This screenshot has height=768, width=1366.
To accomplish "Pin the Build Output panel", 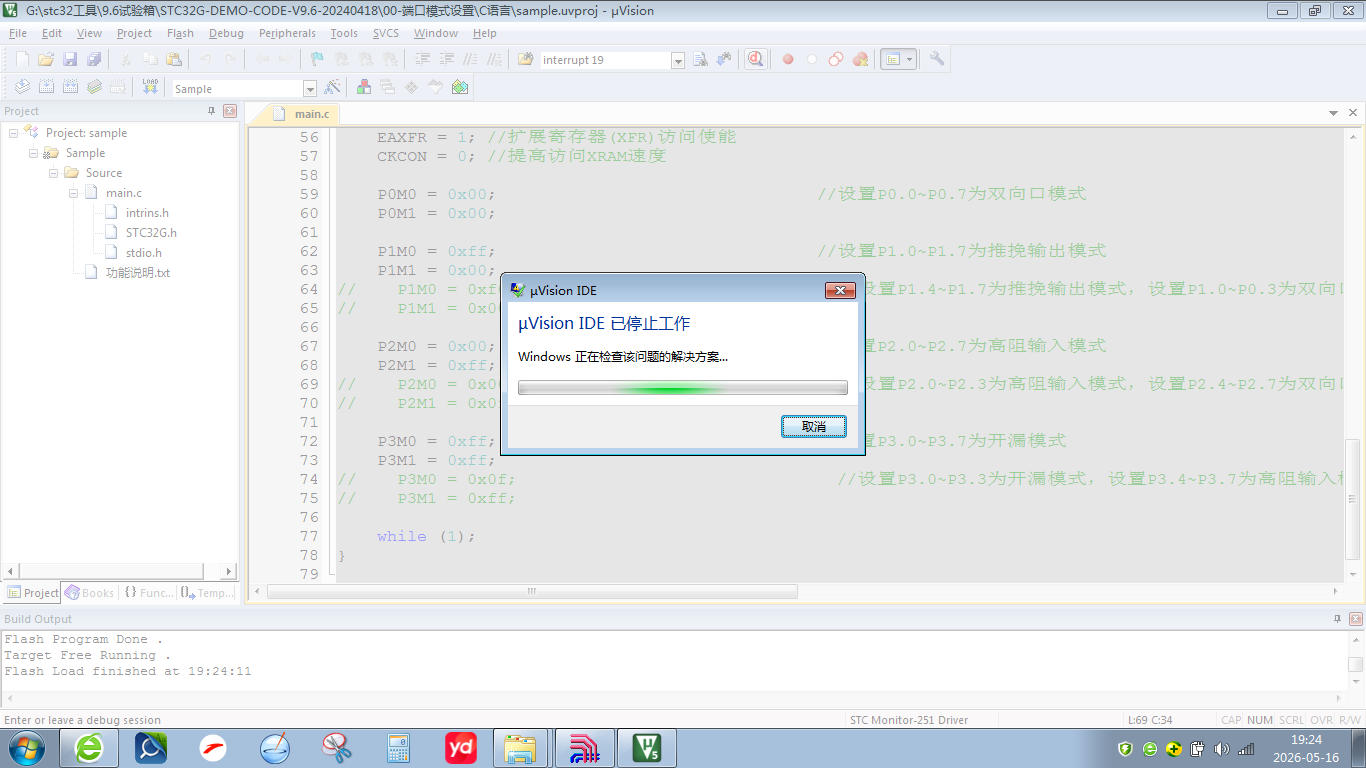I will tap(1338, 619).
